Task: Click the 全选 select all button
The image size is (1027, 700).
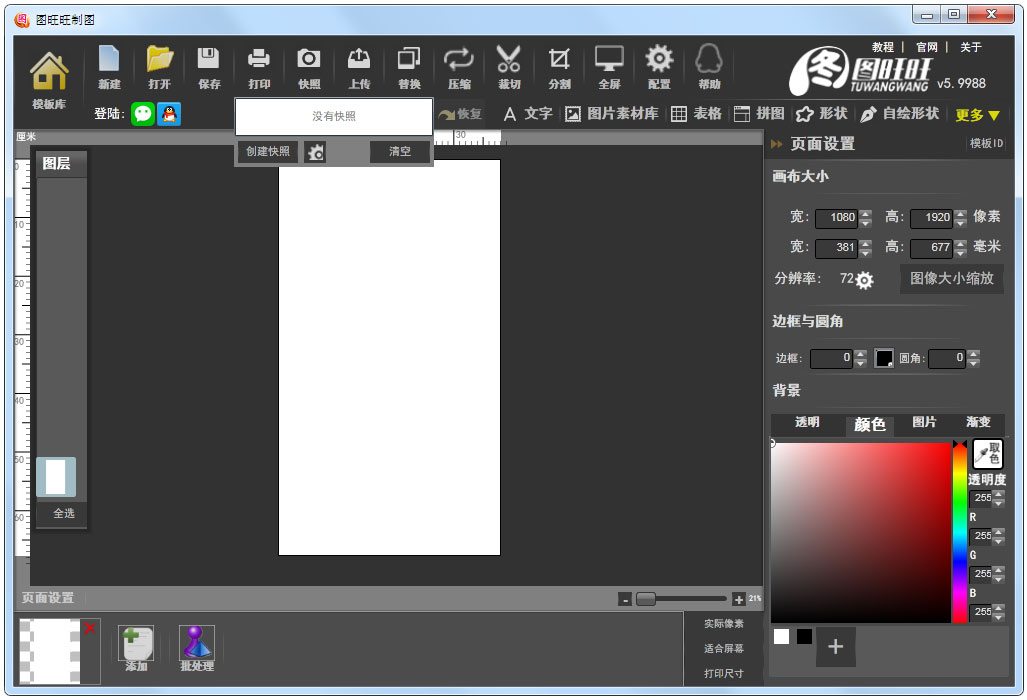Action: pos(64,513)
